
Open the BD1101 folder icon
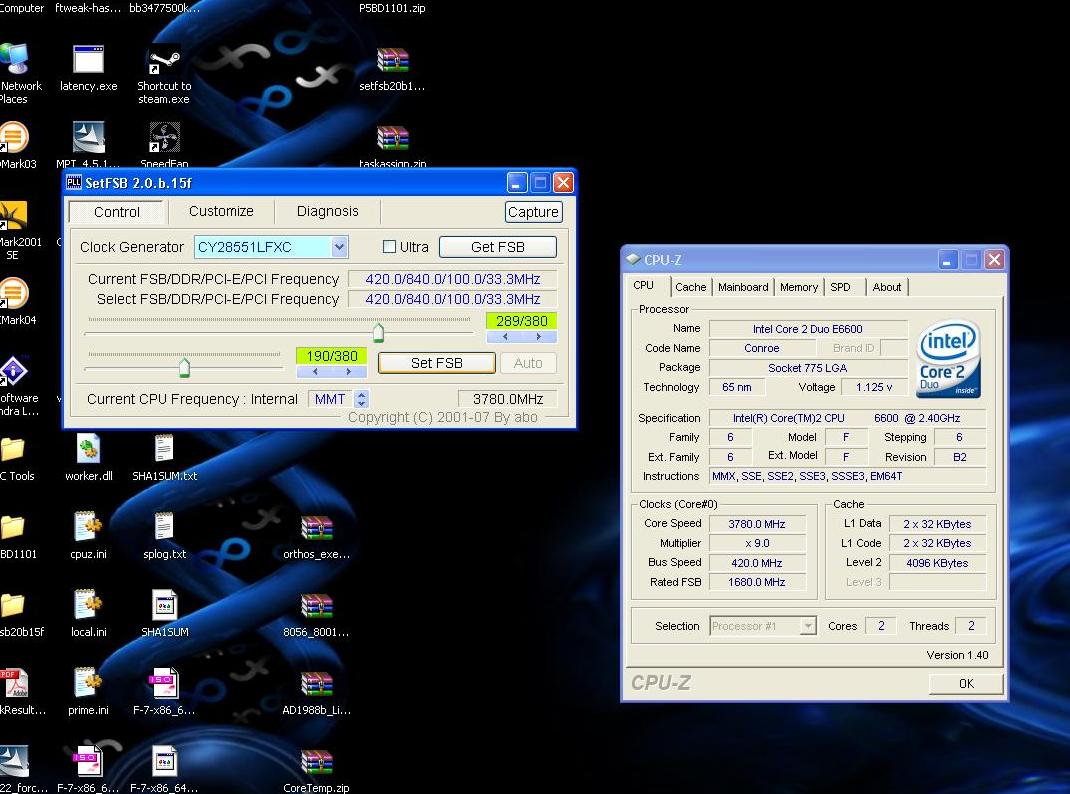[x=12, y=528]
